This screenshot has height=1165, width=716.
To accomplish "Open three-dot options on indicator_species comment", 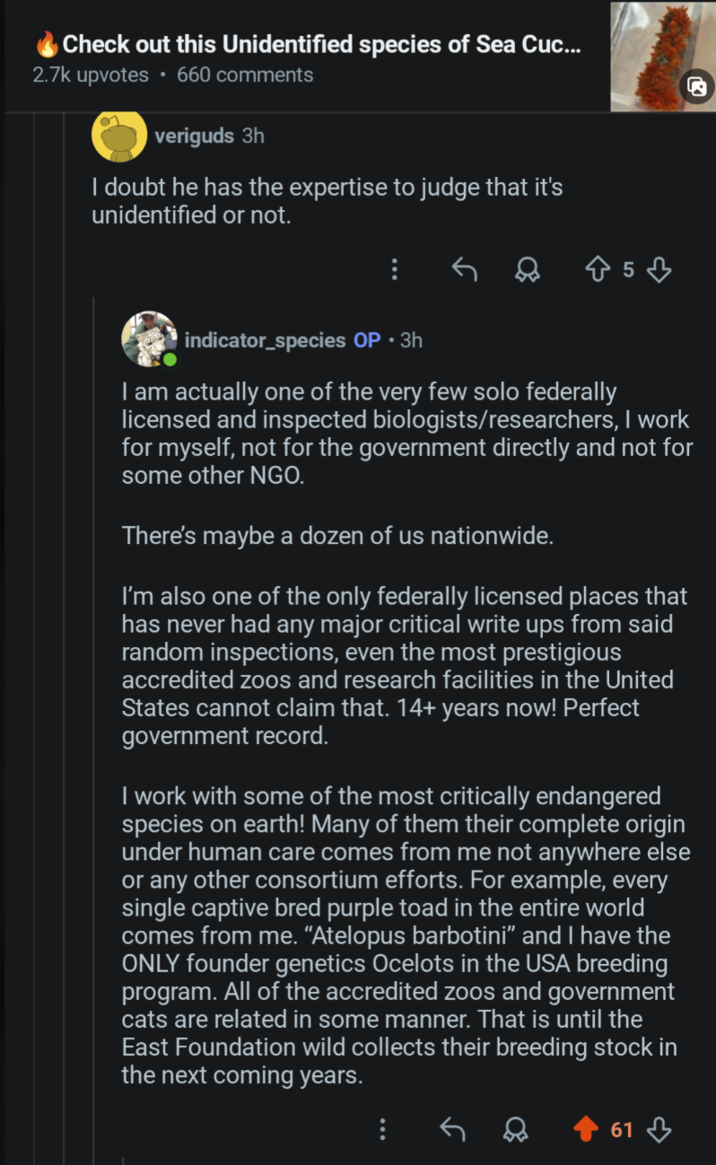I will pos(382,1129).
